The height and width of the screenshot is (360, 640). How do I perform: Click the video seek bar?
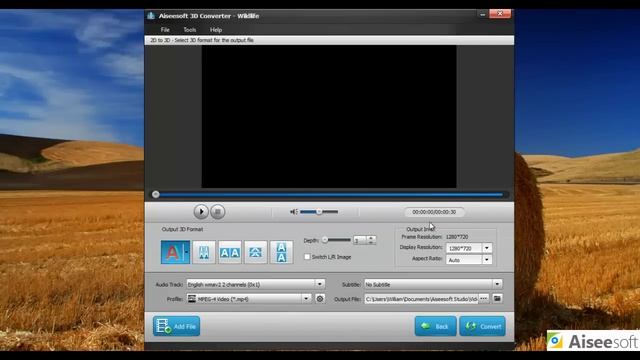coord(329,195)
